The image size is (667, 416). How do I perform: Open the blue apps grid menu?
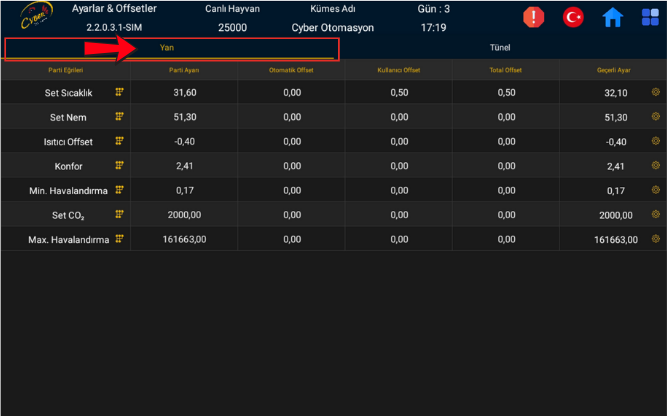(650, 17)
